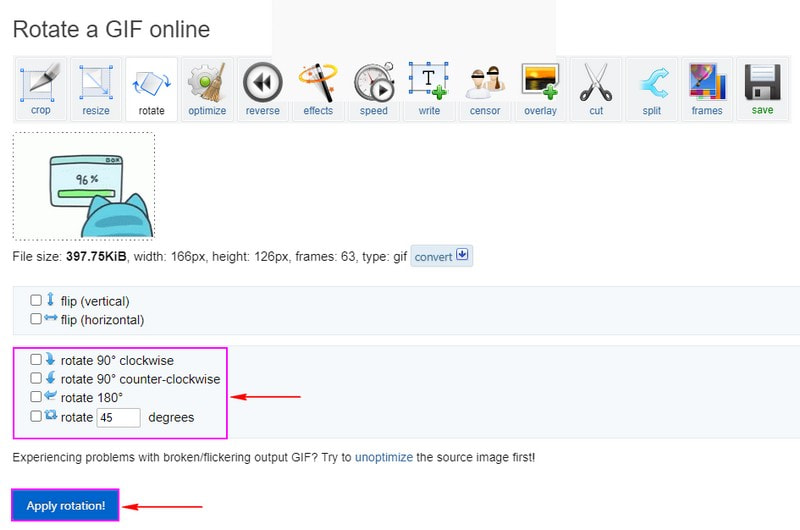
Task: Open the censor tool
Action: (x=485, y=88)
